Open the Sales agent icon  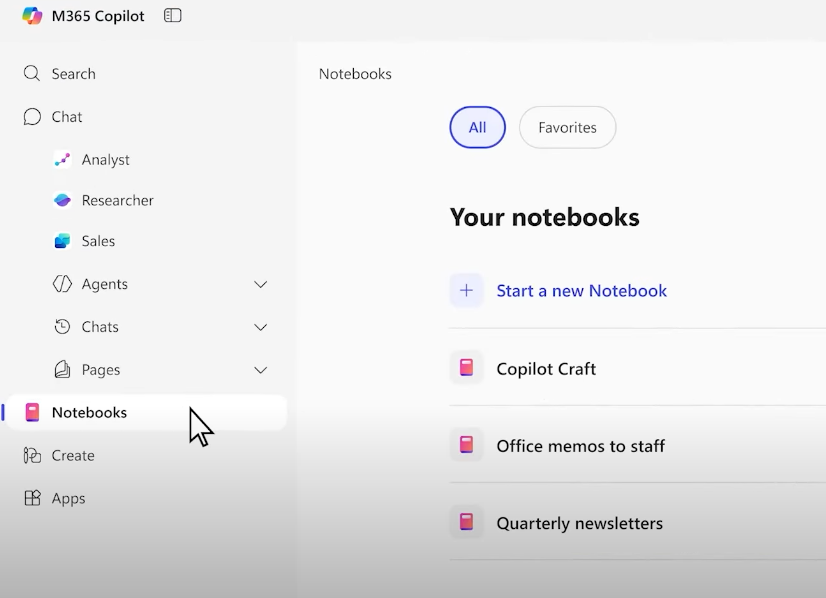coord(62,241)
